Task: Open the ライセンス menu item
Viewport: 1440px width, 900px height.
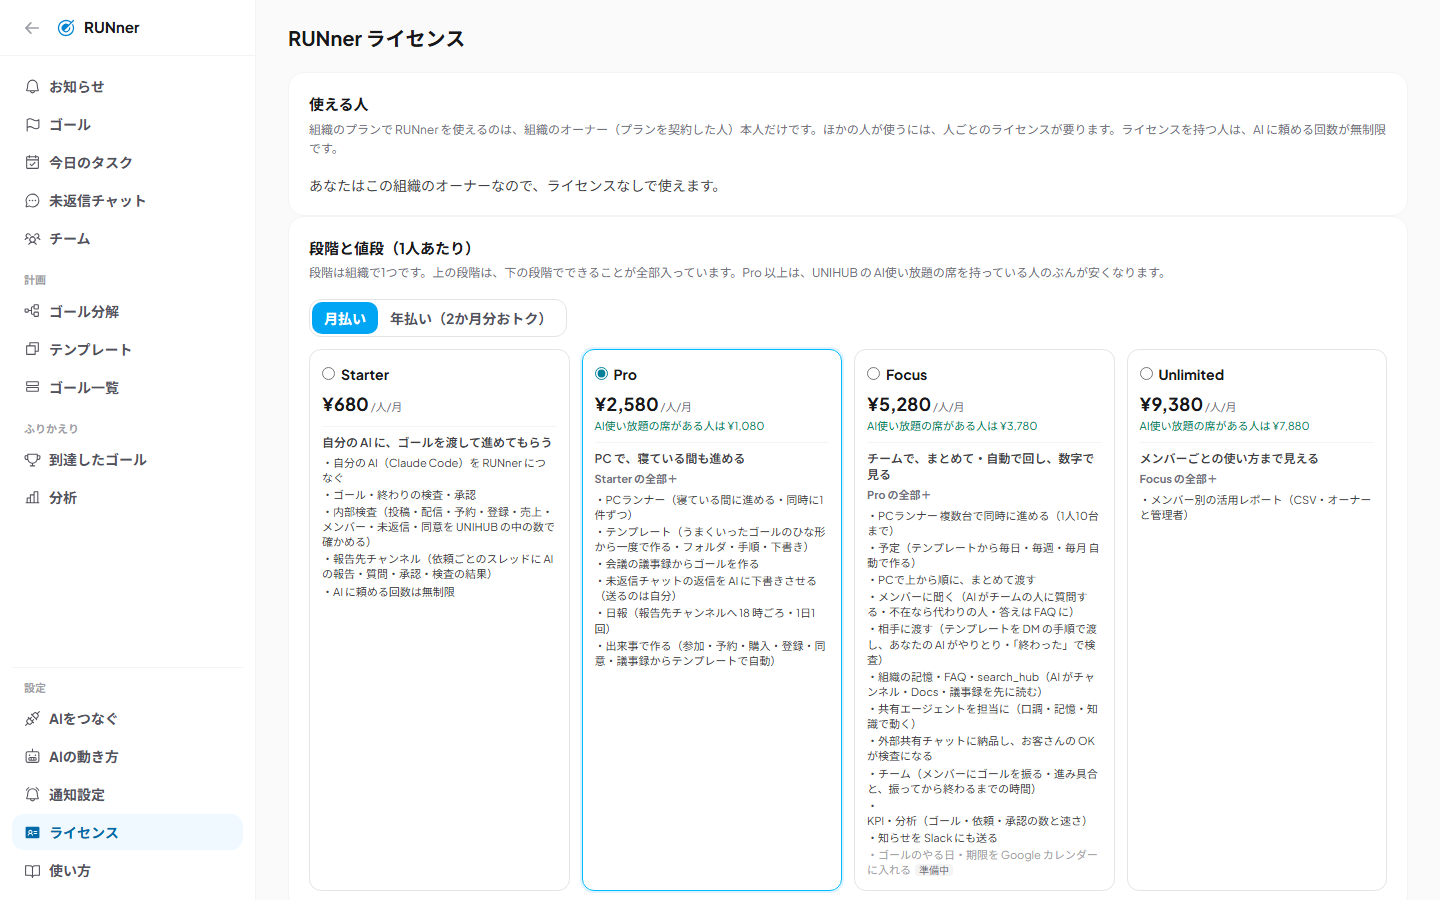Action: 127,832
